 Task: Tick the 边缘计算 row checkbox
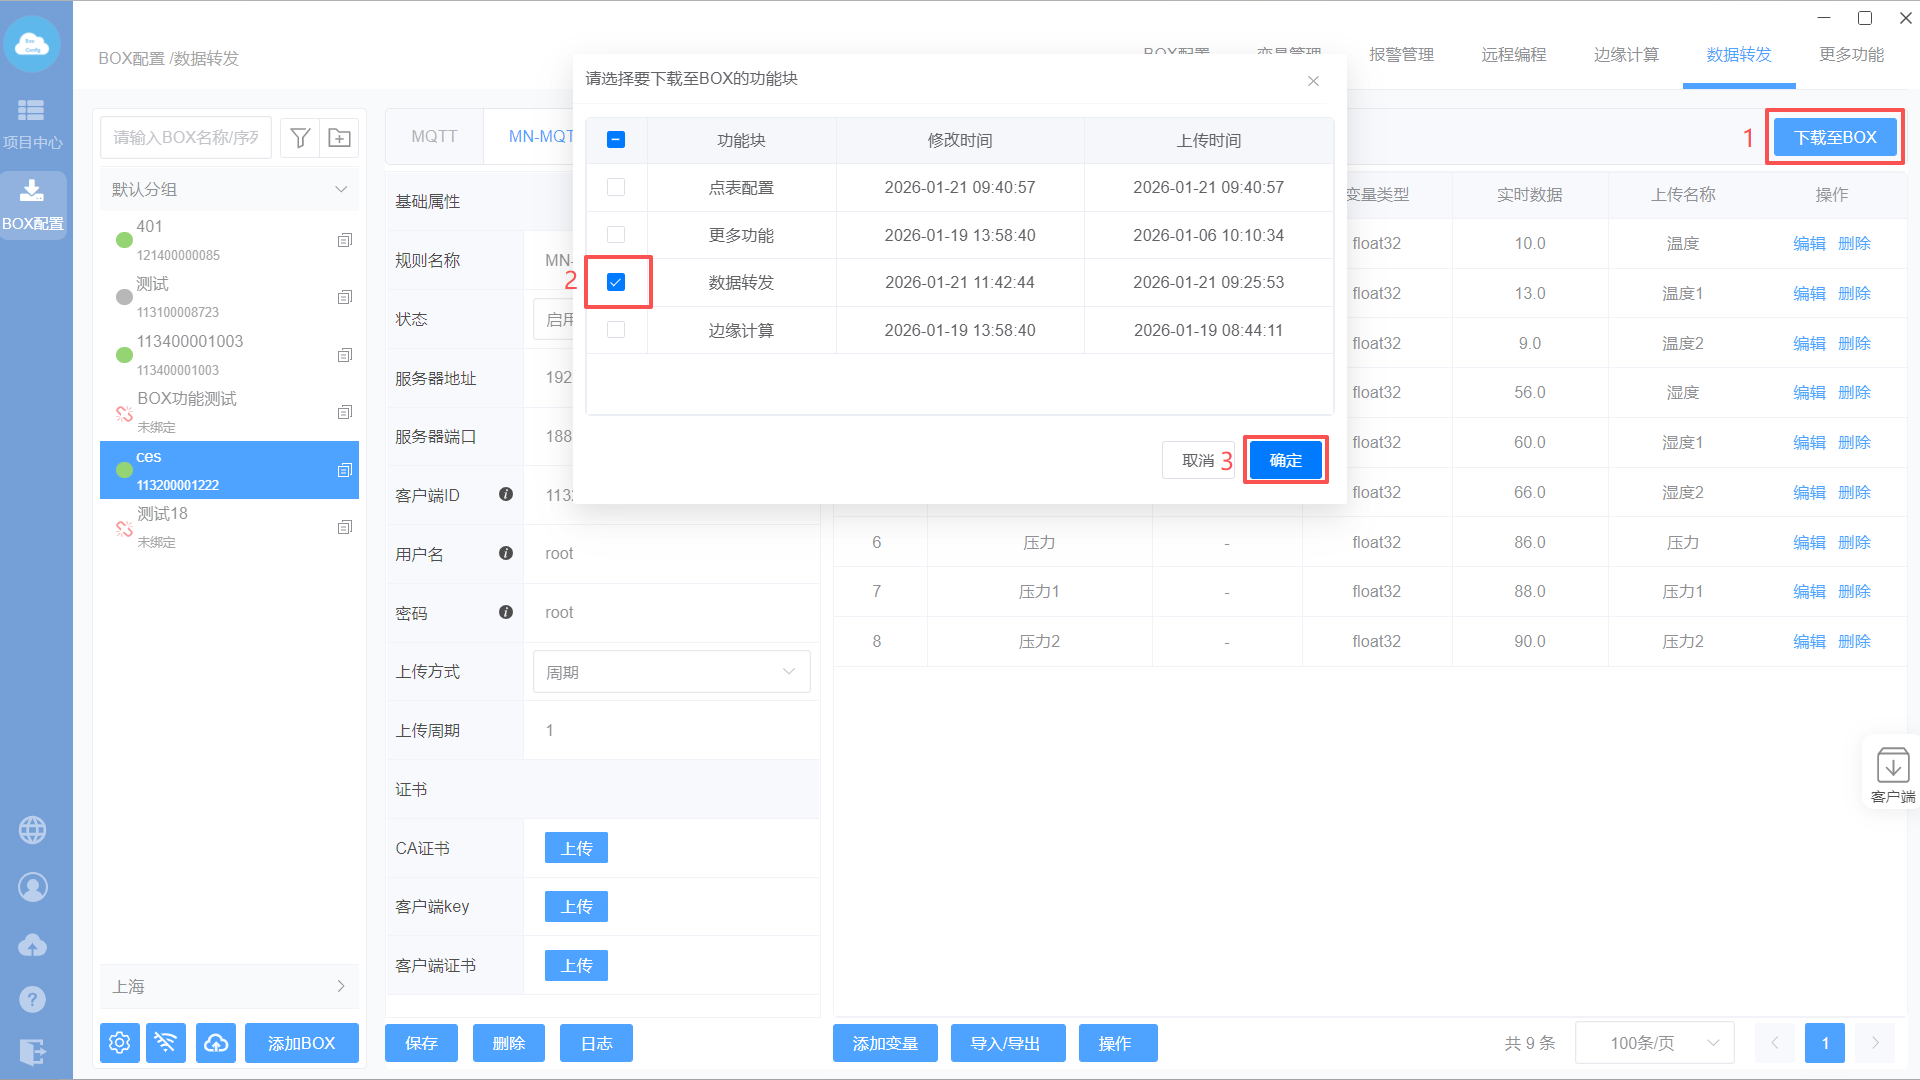pos(616,330)
